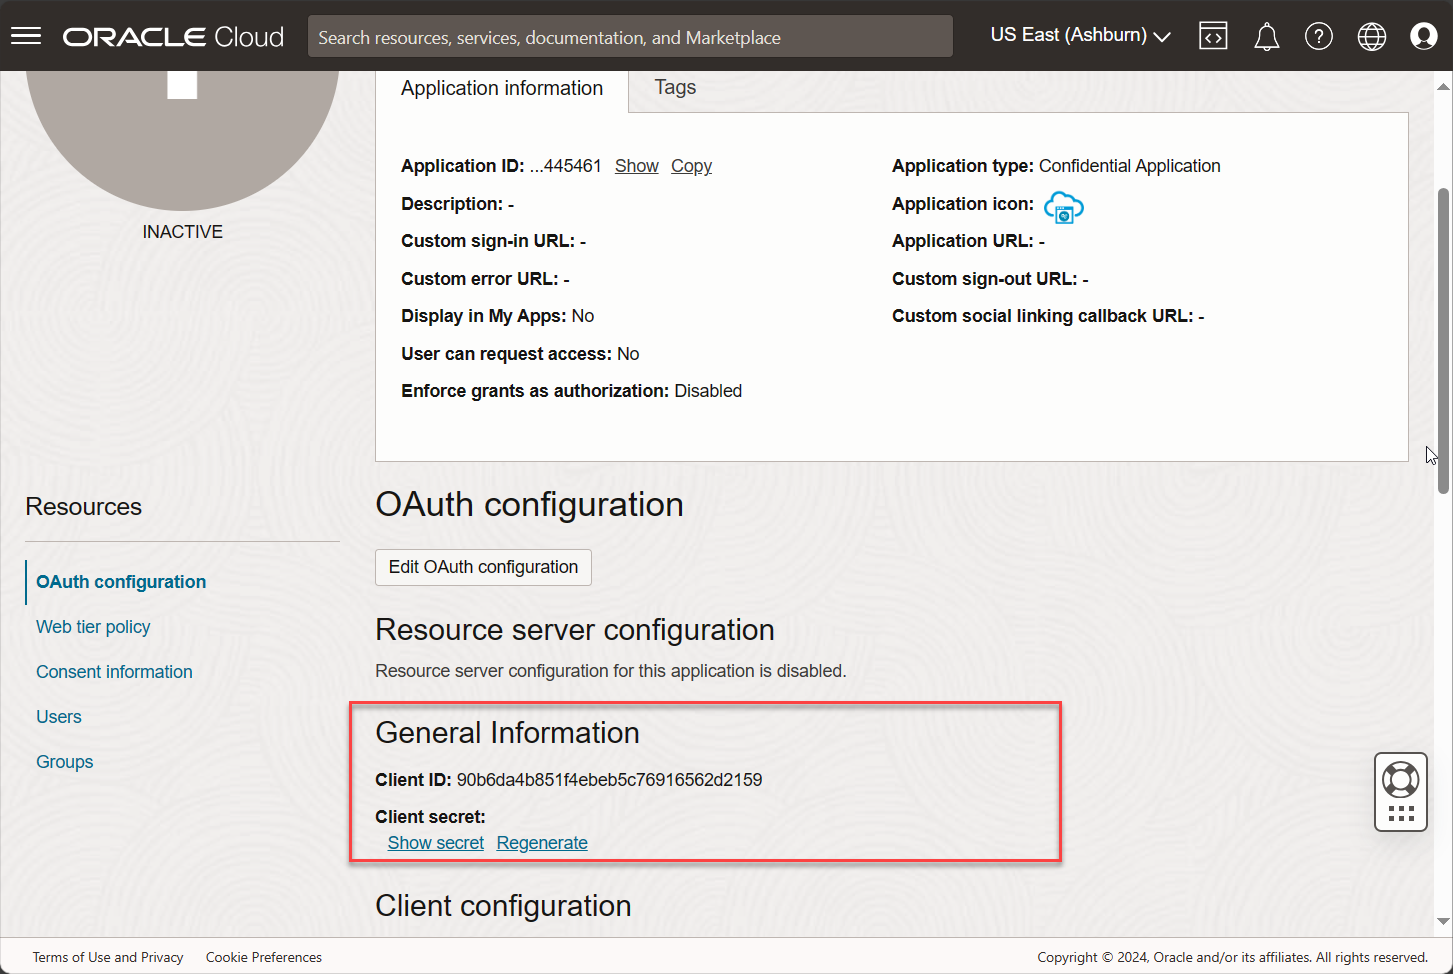The width and height of the screenshot is (1453, 974).
Task: Expand the US East (Ashburn) region dropdown
Action: [x=1080, y=35]
